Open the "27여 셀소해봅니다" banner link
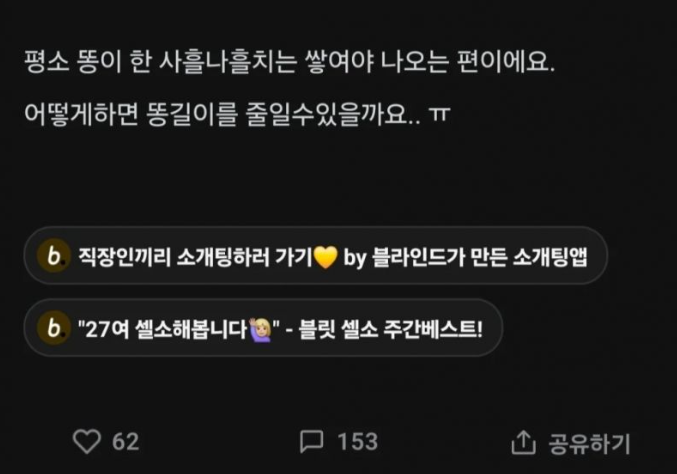This screenshot has height=474, width=677. [263, 328]
